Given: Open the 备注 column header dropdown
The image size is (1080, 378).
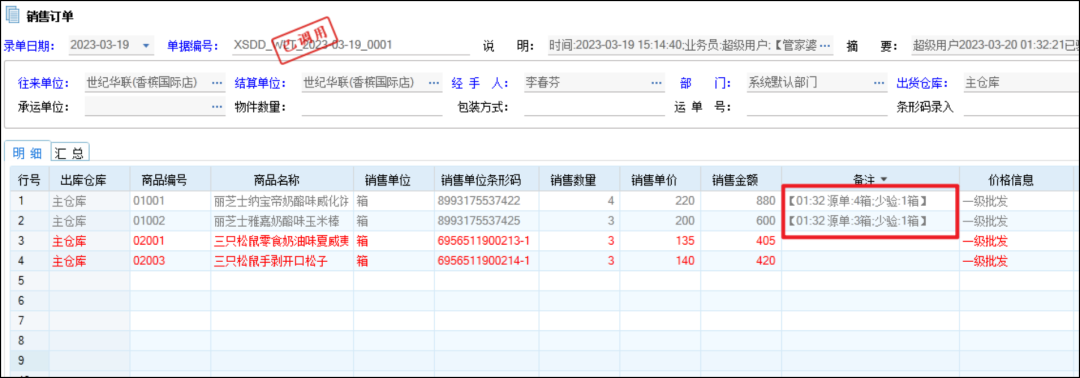Looking at the screenshot, I should 884,180.
